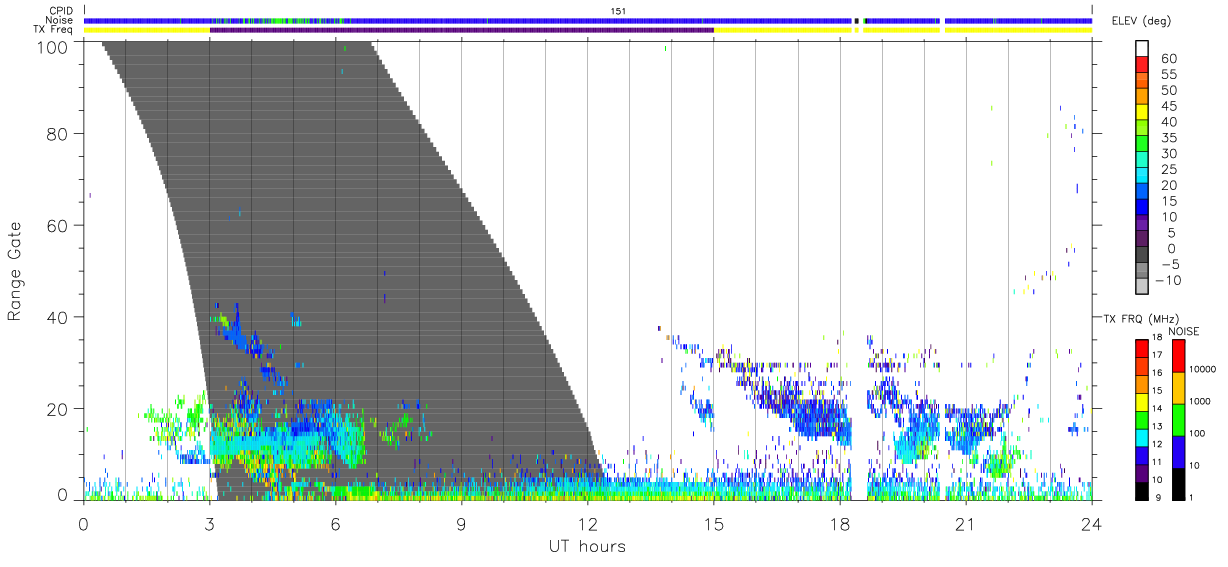Click the ELEV (deg) colorbar title
This screenshot has width=1228, height=567.
pos(1140,21)
